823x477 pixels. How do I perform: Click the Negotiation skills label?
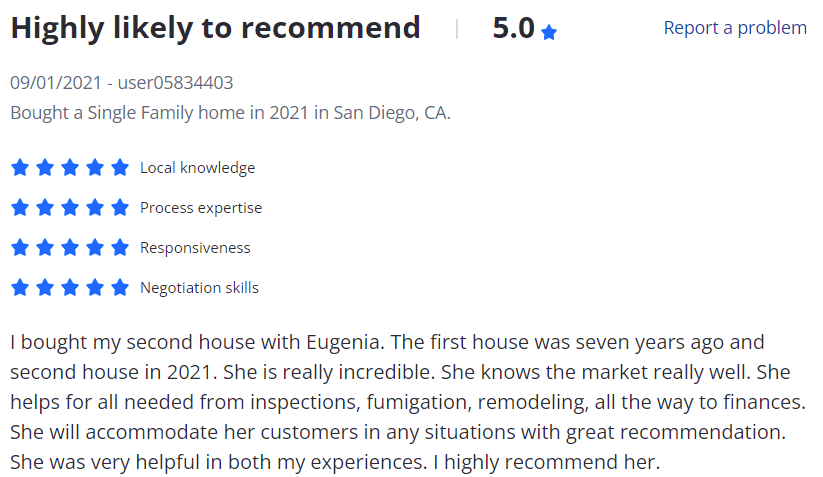point(199,288)
